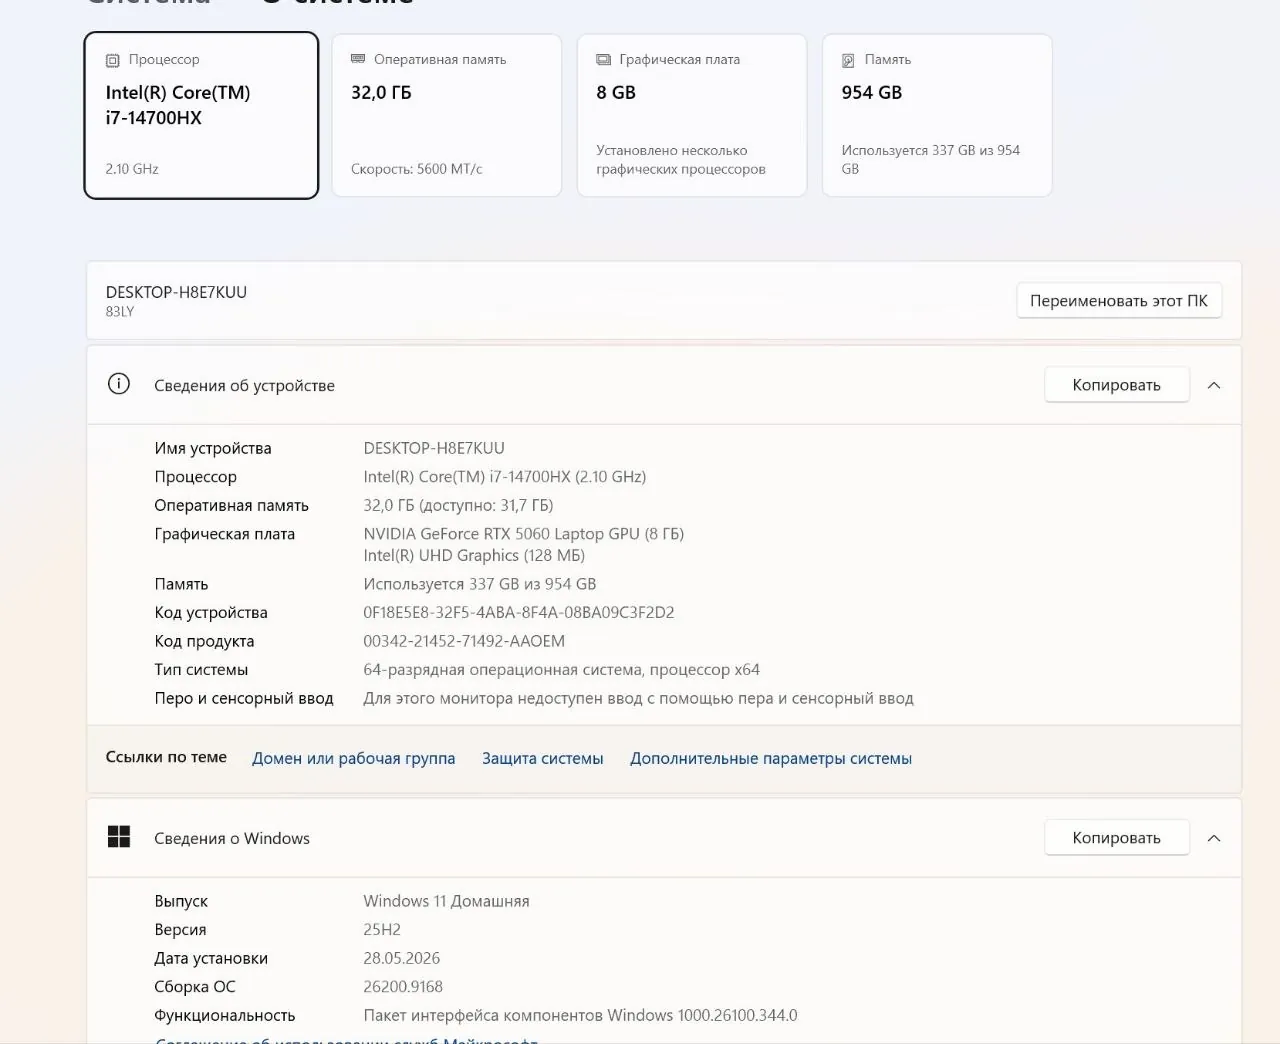Click the version value 25H2
Viewport: 1280px width, 1044px height.
tap(382, 930)
